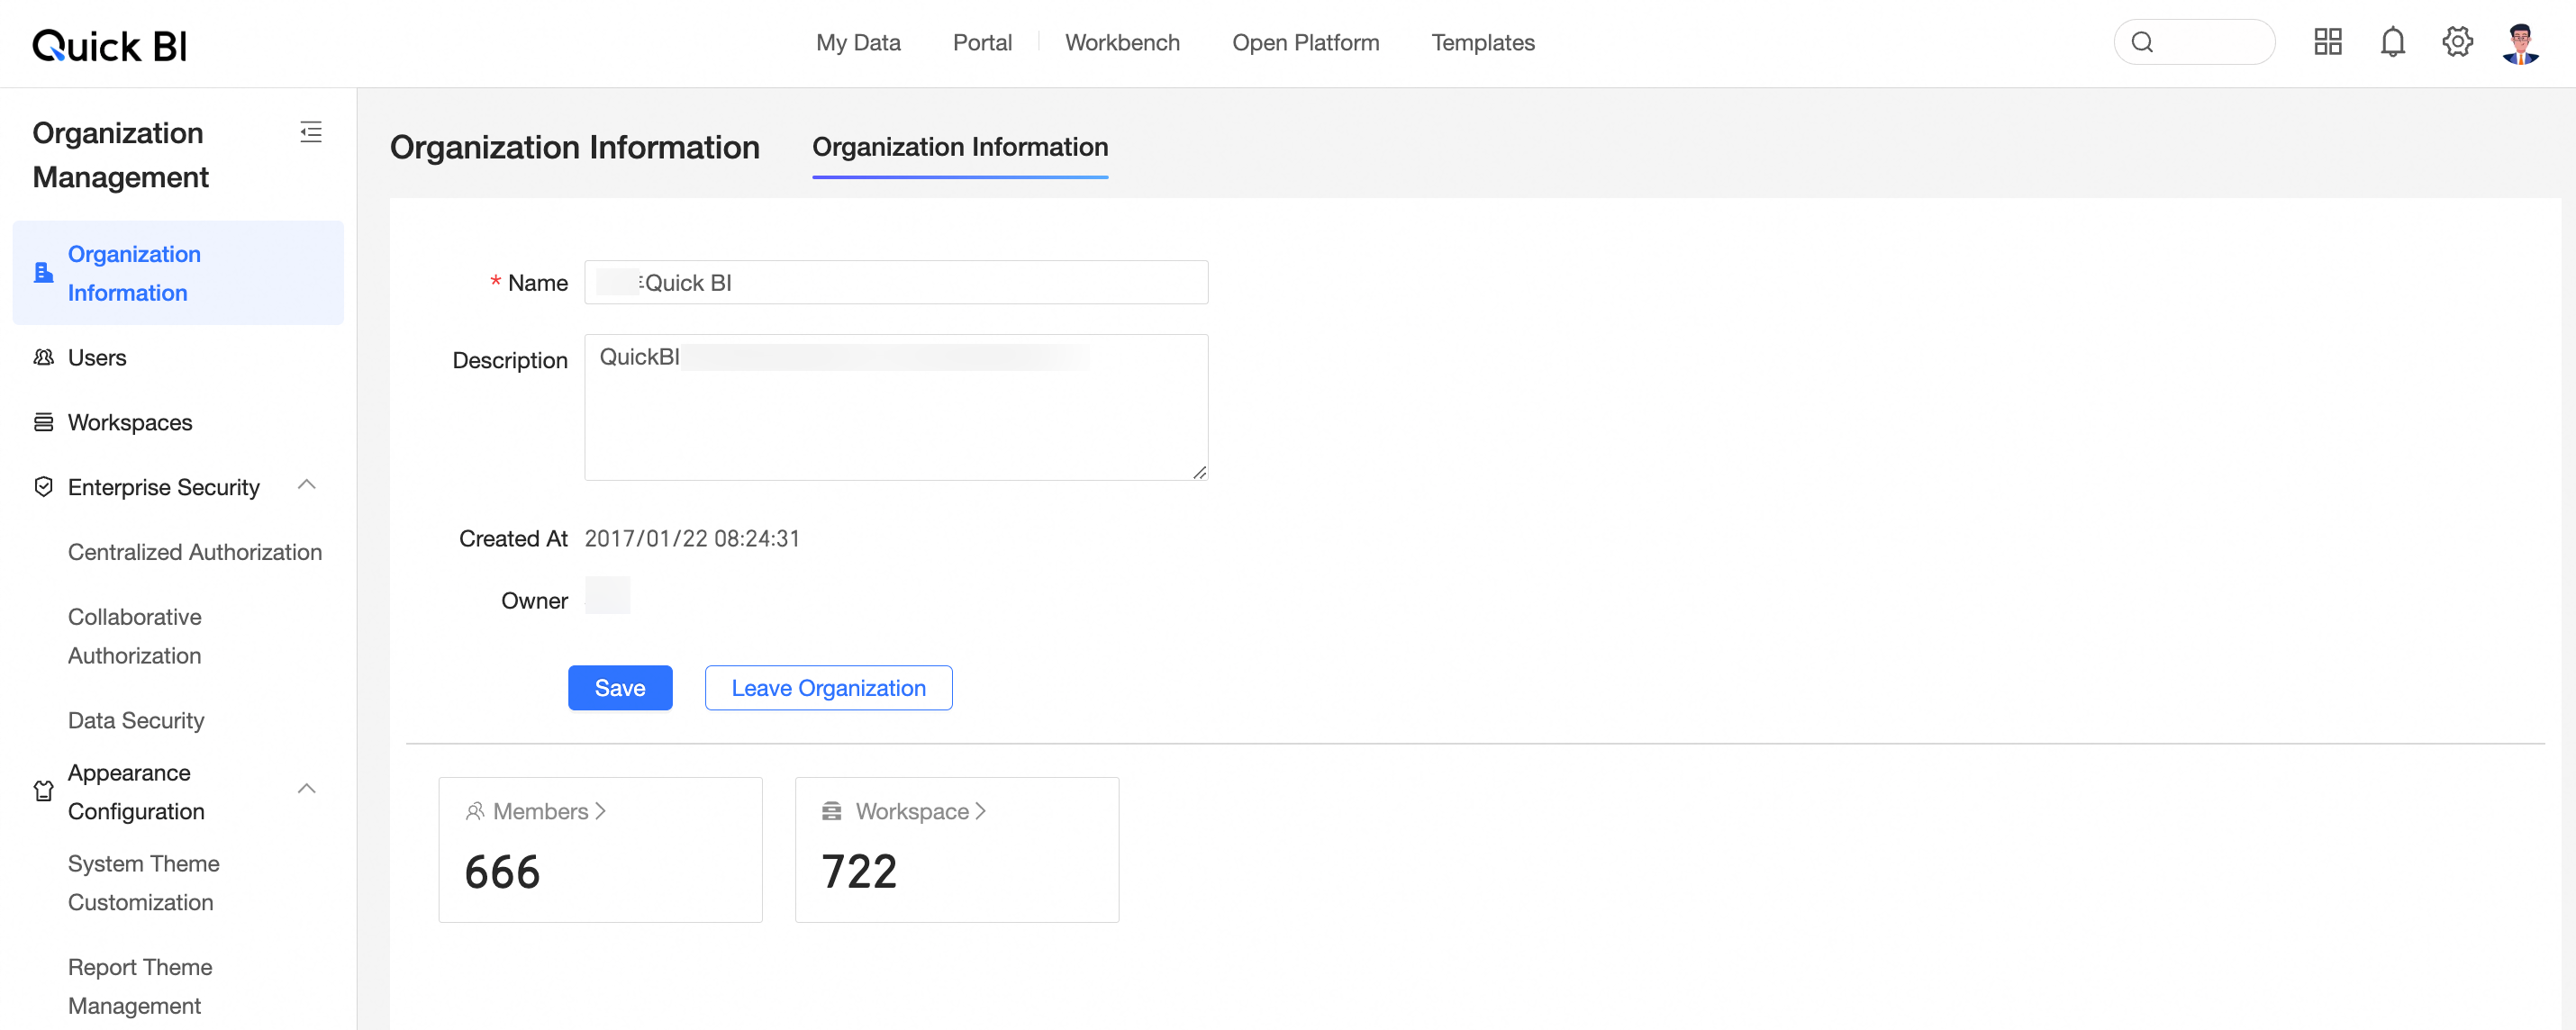
Task: Select Organization Information in sidebar
Action: [x=178, y=273]
